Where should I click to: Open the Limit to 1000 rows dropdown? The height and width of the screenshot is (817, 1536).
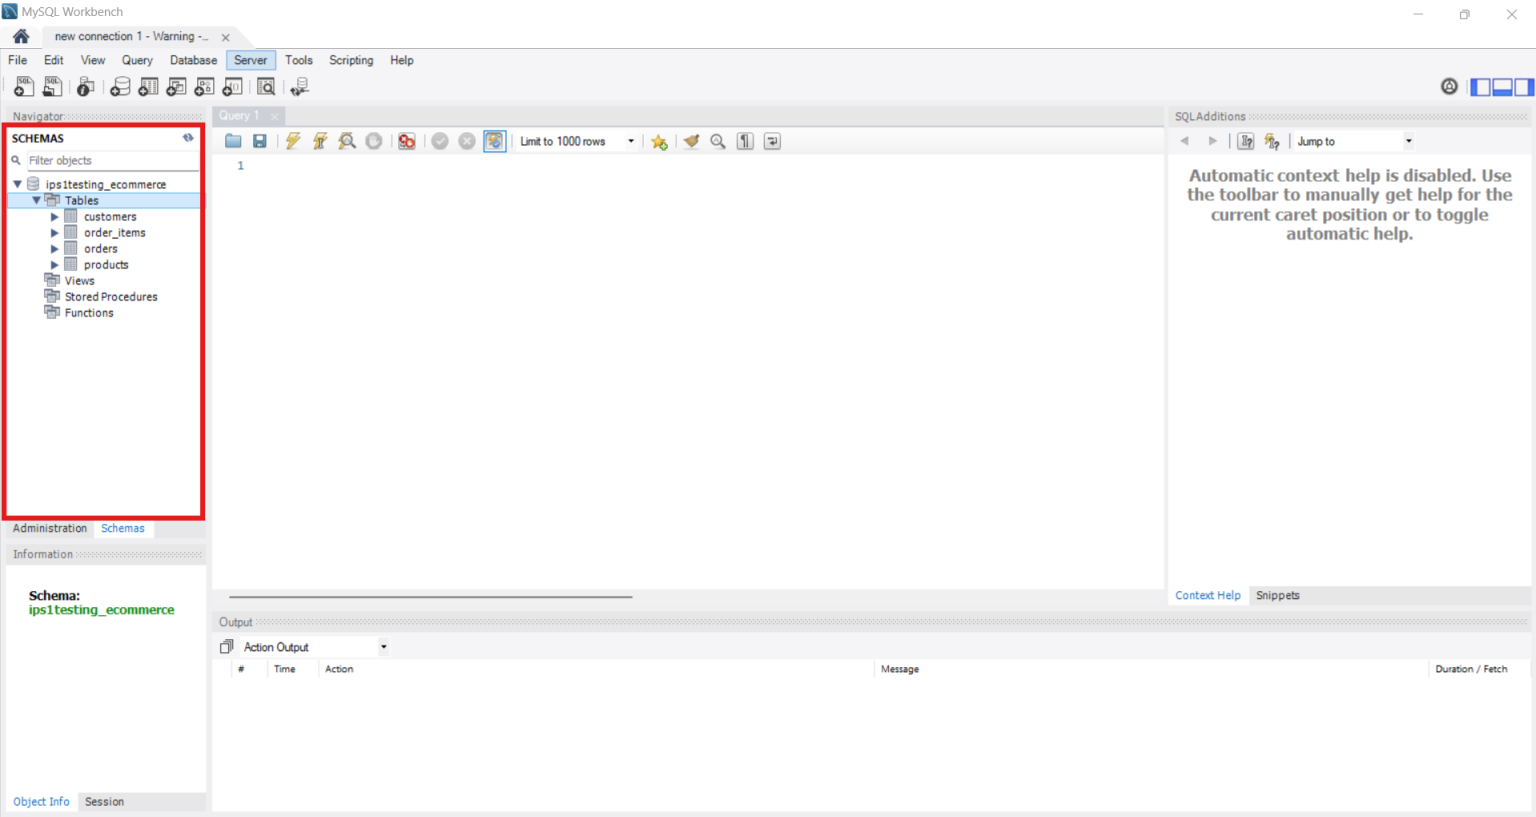577,141
